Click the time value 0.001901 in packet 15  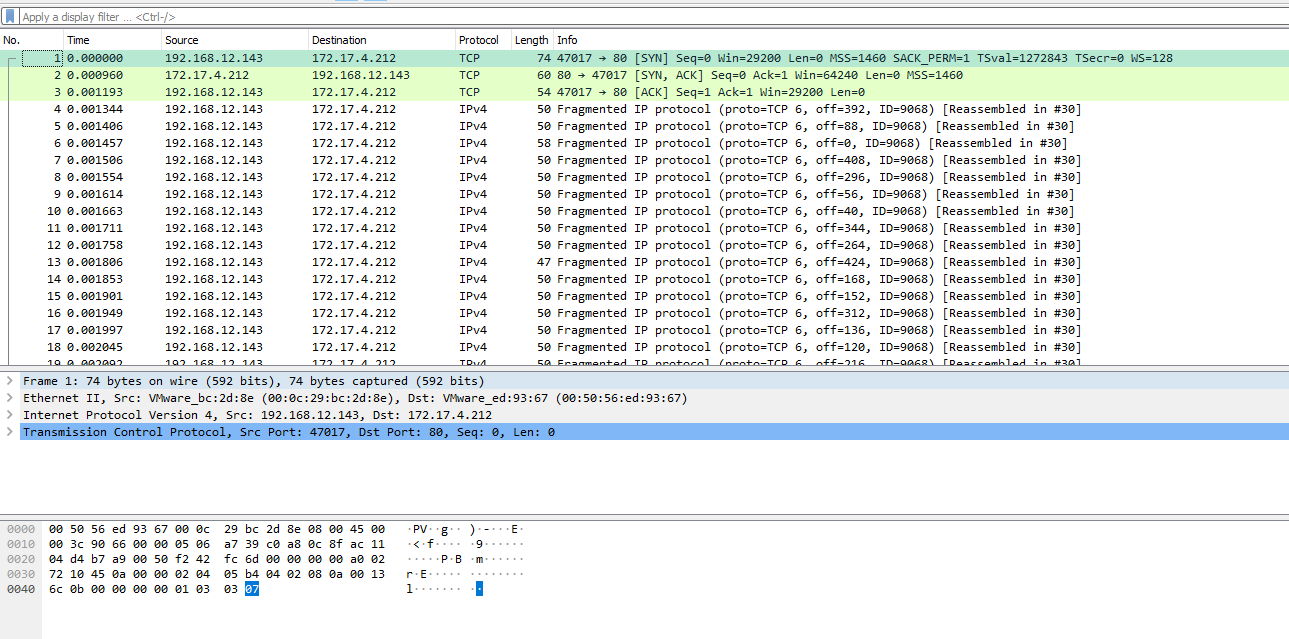click(x=95, y=296)
